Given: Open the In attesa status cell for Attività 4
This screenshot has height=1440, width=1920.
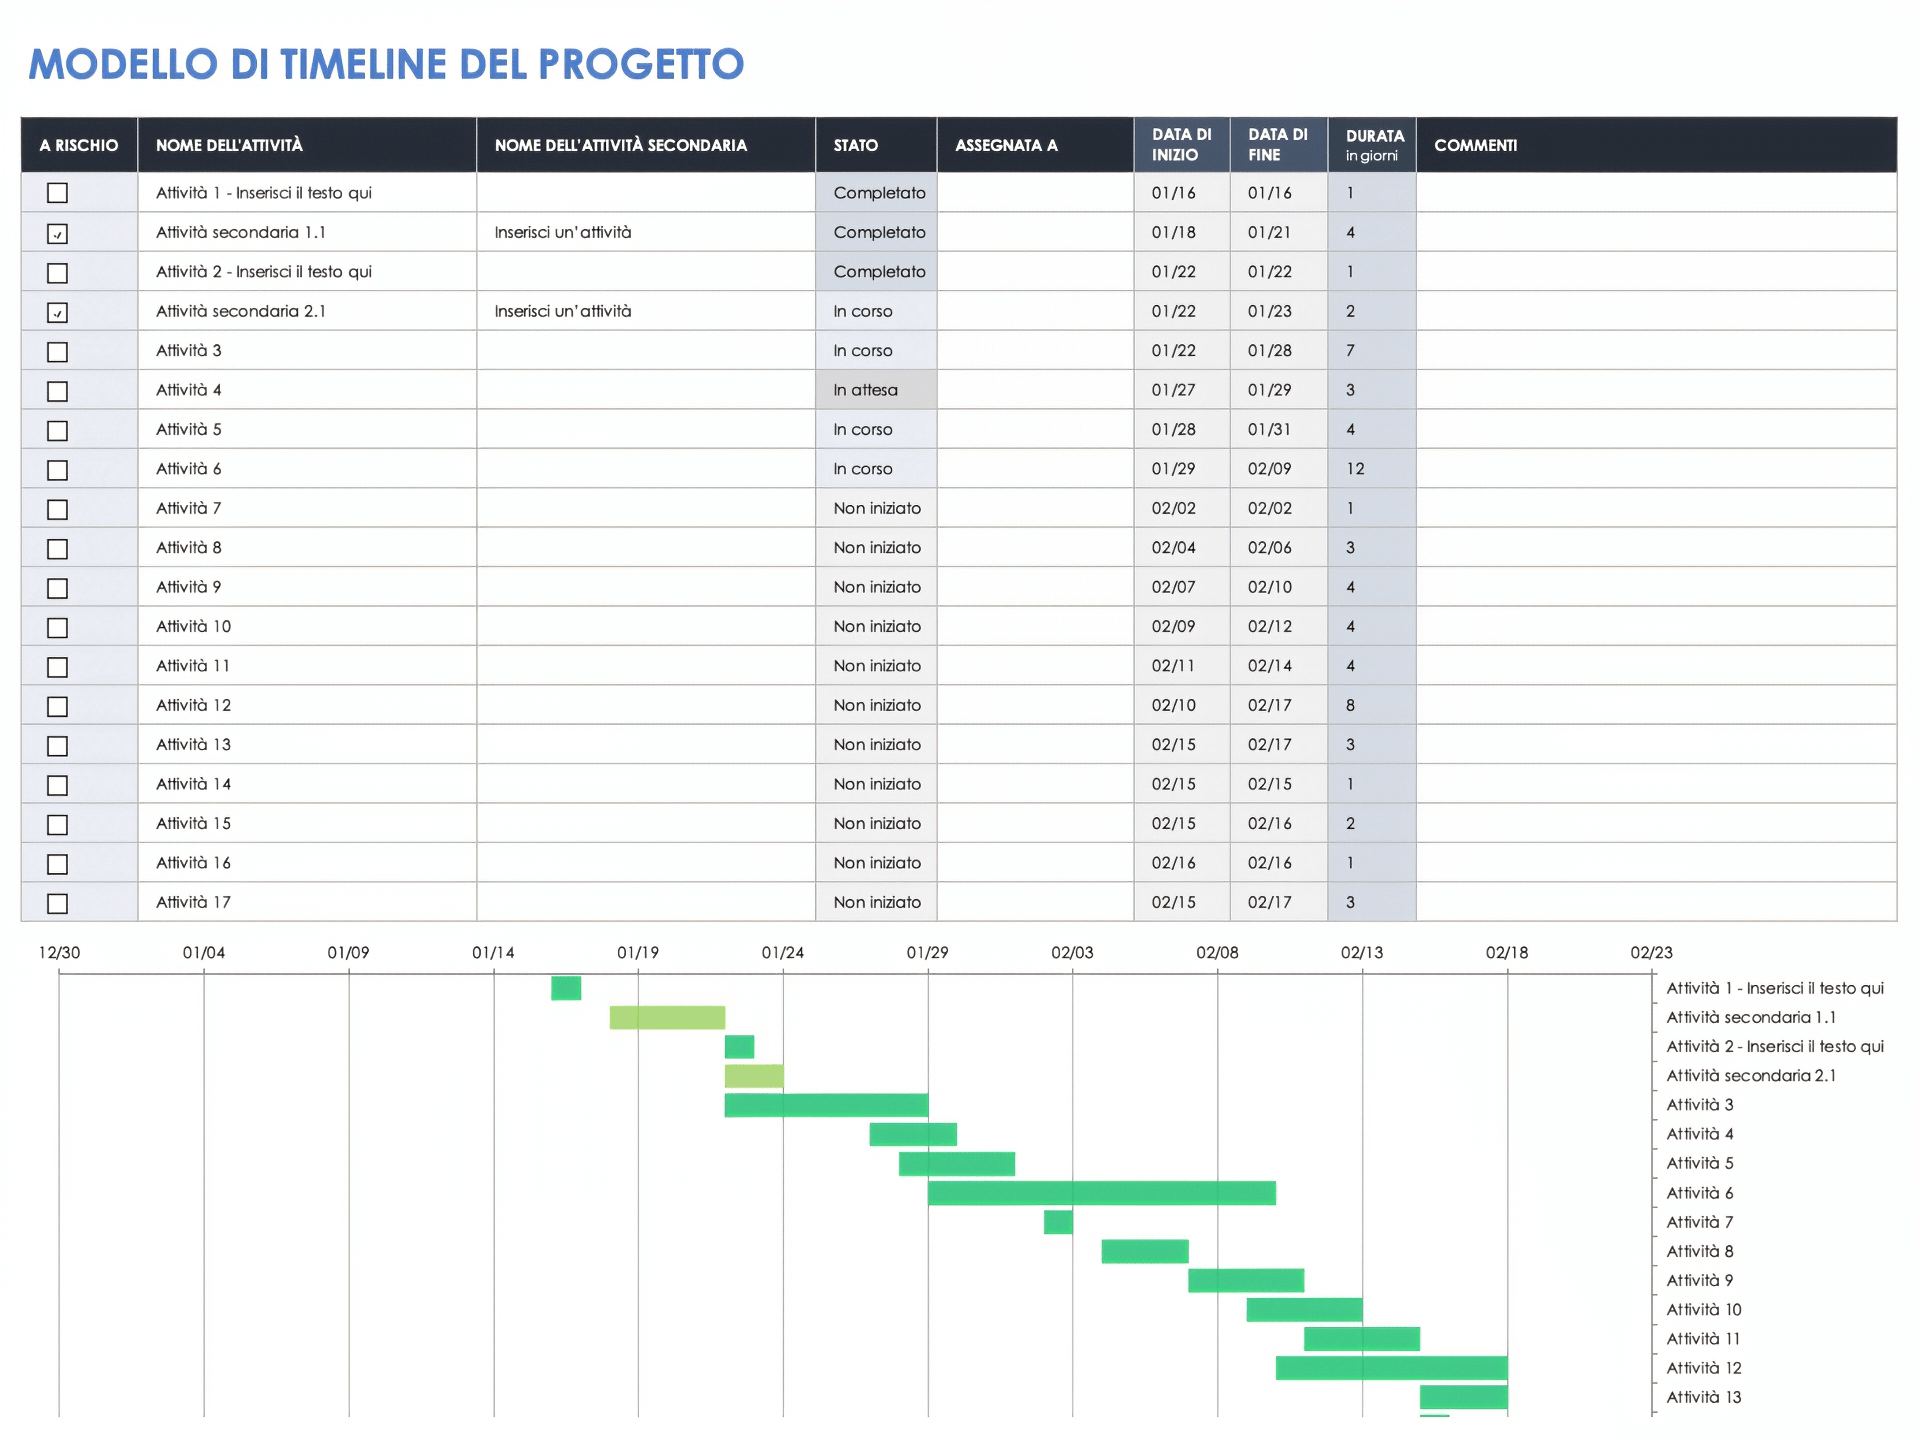Looking at the screenshot, I should (x=876, y=390).
